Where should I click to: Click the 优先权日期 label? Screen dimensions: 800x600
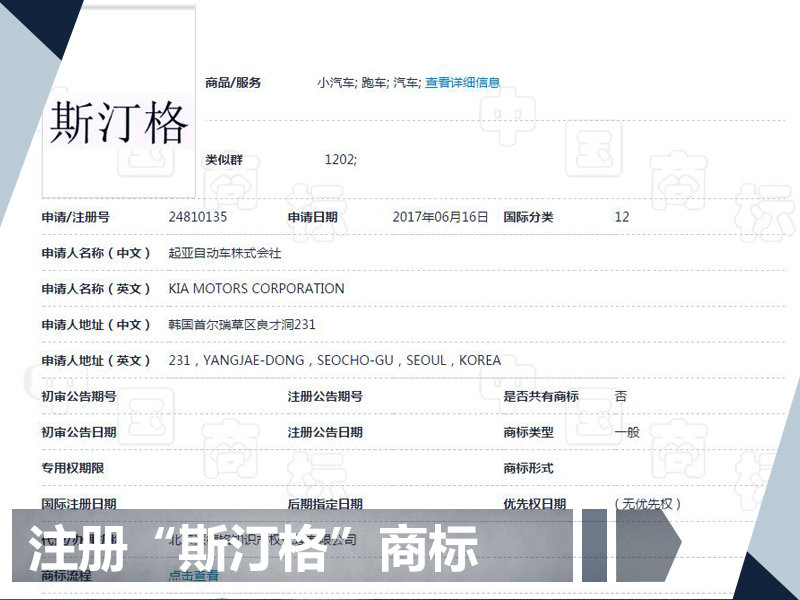(535, 504)
